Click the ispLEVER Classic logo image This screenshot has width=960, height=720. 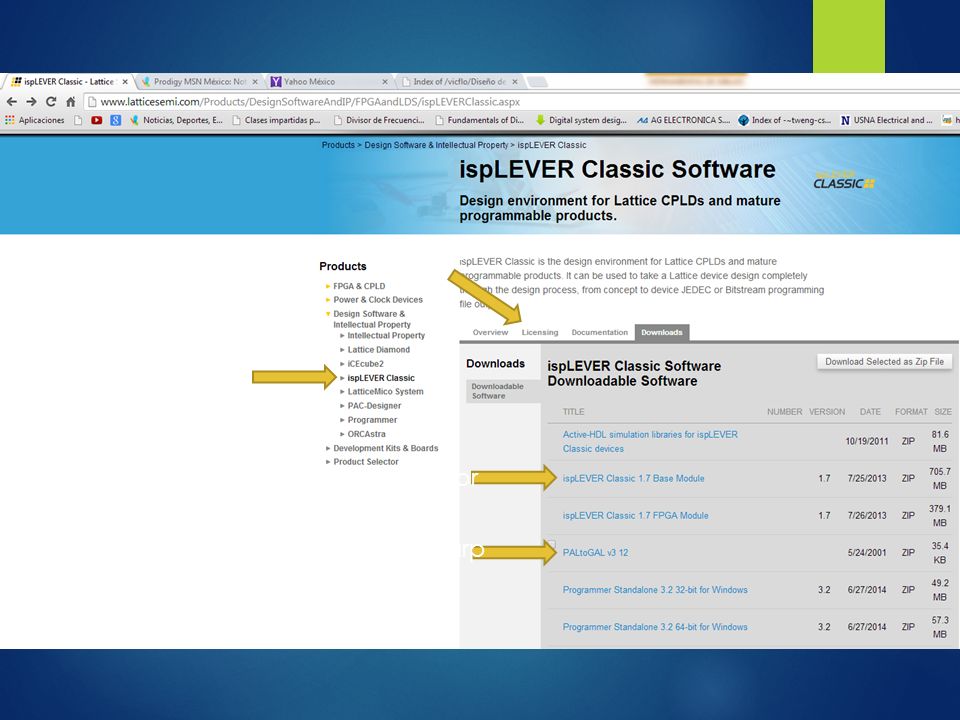(x=844, y=179)
